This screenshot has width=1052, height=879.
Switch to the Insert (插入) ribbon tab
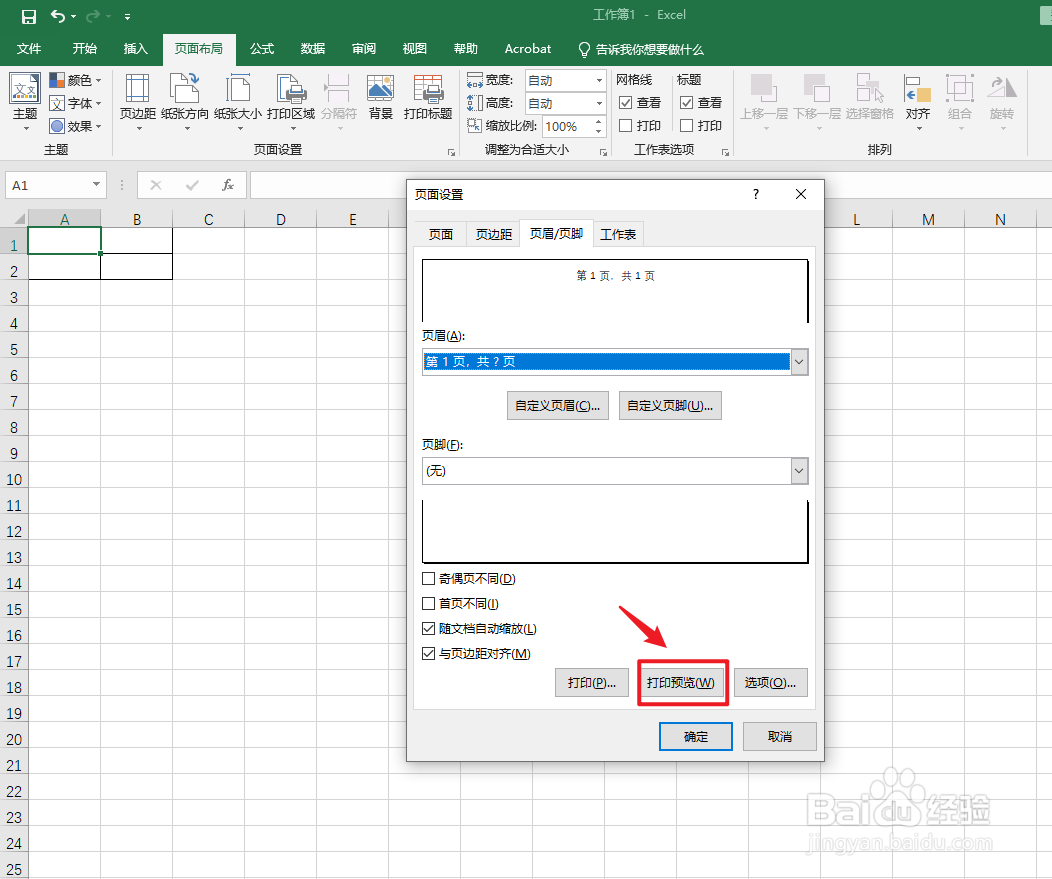coord(135,49)
